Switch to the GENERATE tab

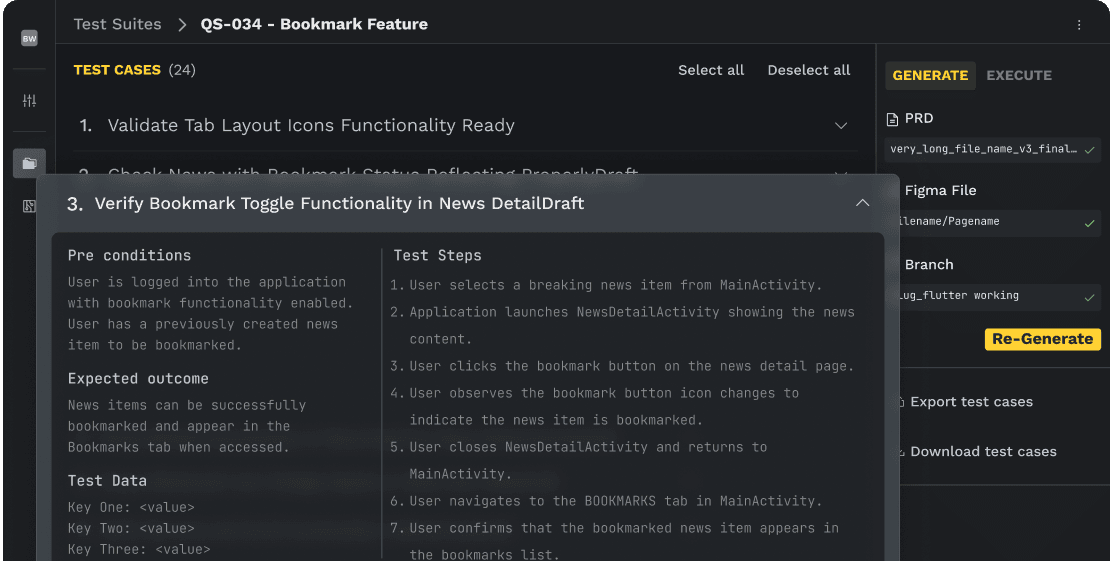tap(930, 75)
